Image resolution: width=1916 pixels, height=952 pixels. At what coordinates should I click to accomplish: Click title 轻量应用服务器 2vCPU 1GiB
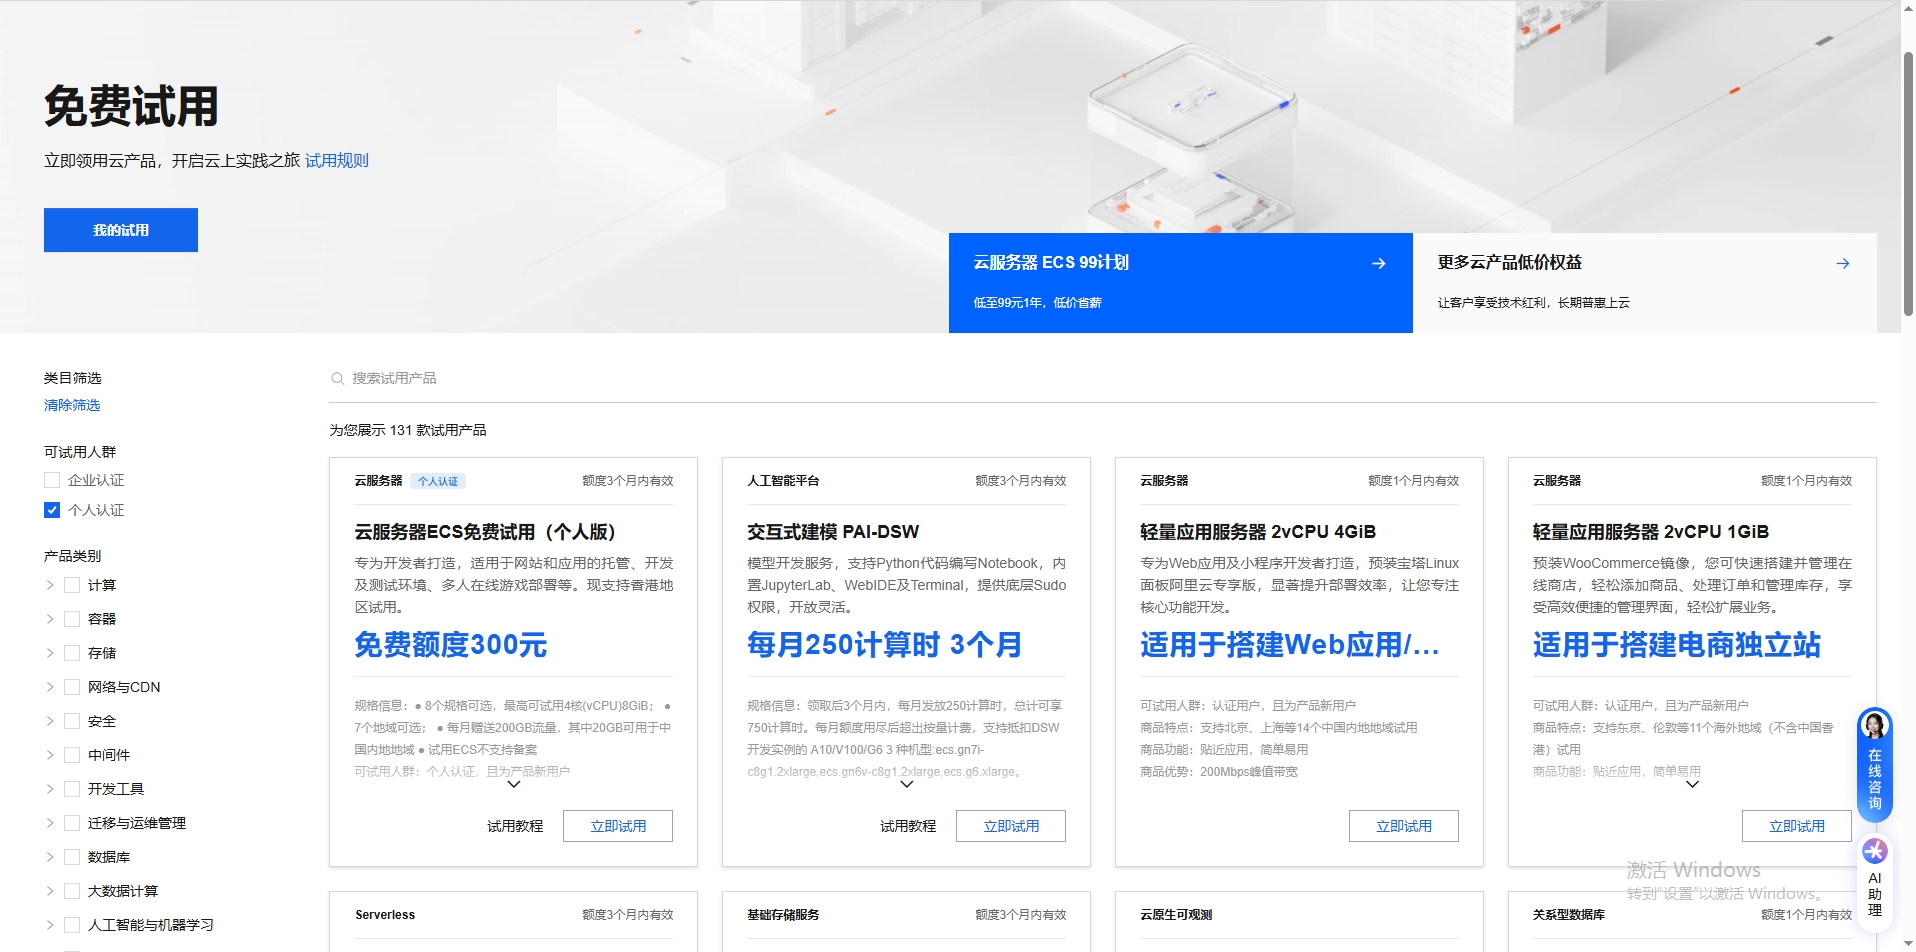click(x=1651, y=532)
